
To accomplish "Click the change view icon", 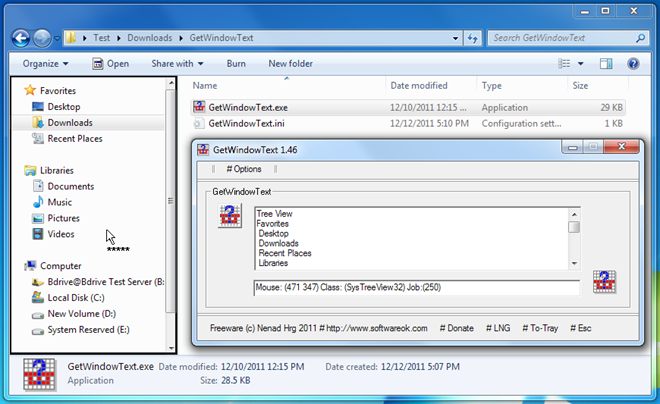I will pyautogui.click(x=564, y=64).
